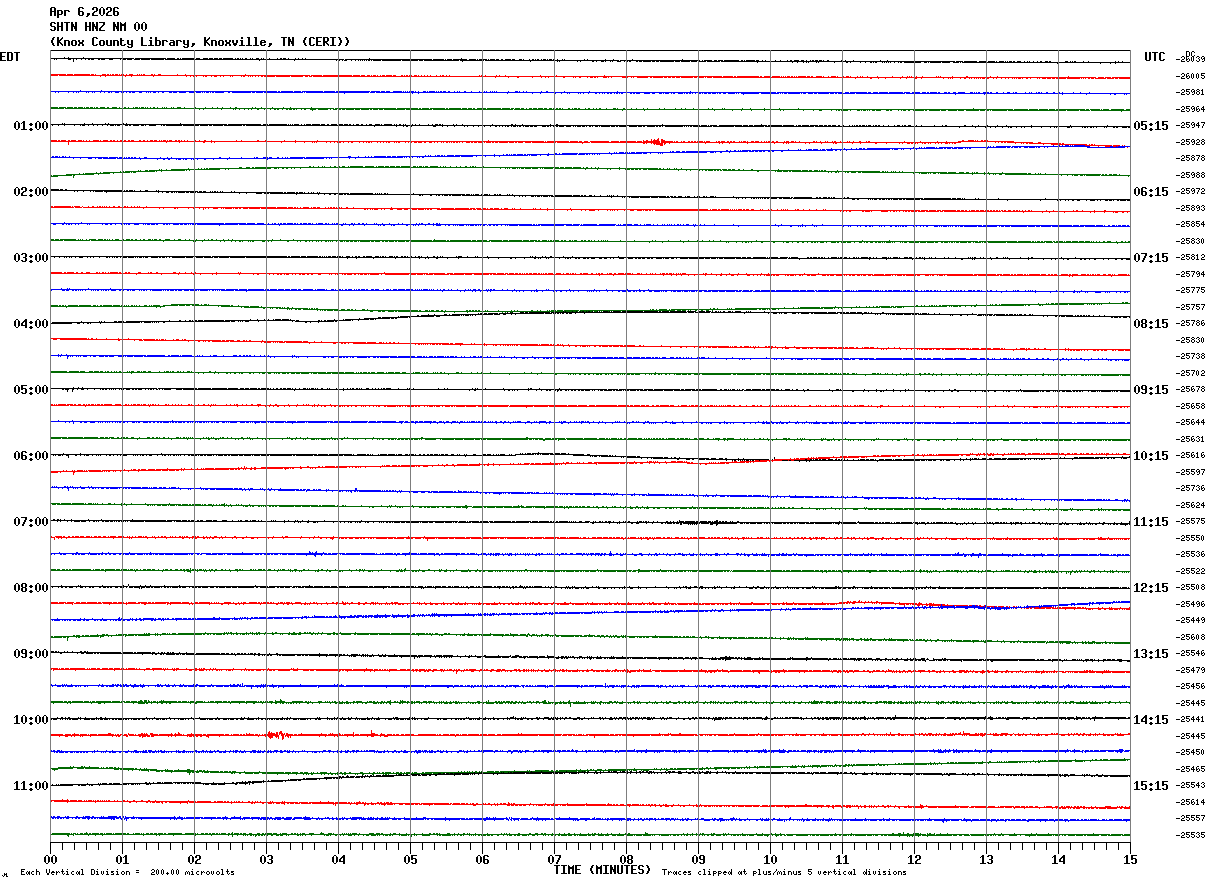The image size is (1210, 886).
Task: Select the station code "SHTN HNZ NM 00"
Action: [98, 26]
